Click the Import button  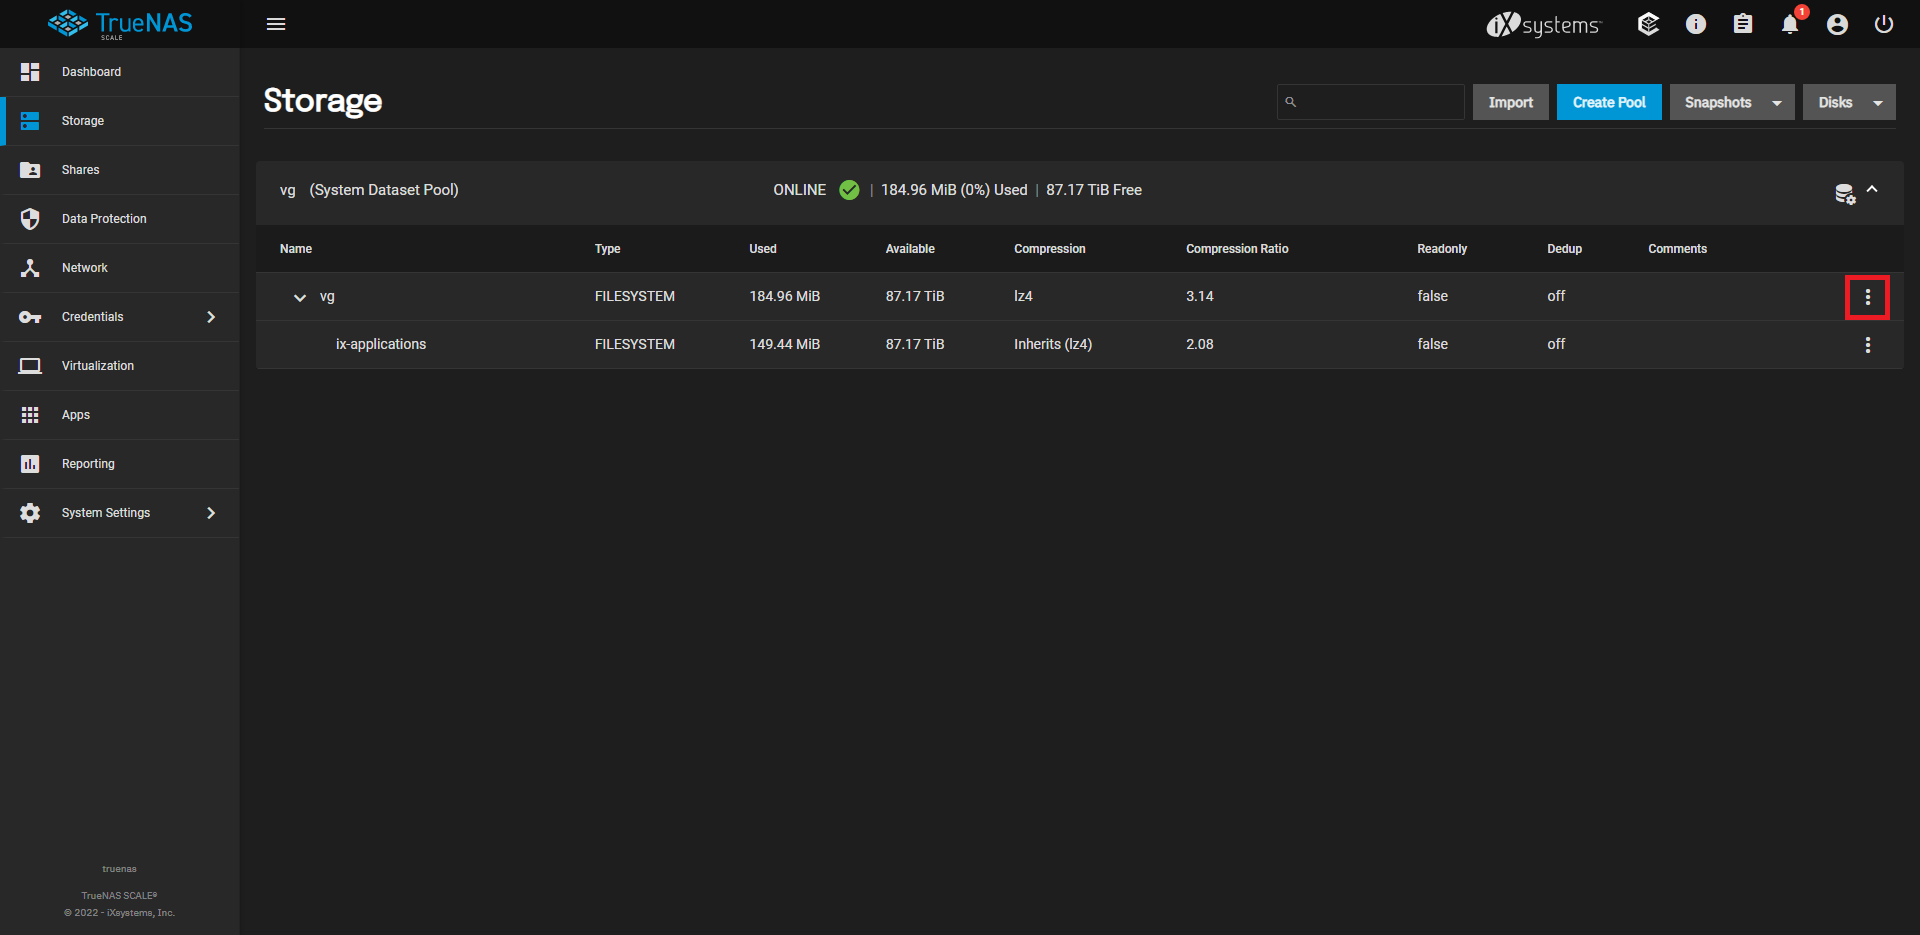tap(1510, 102)
